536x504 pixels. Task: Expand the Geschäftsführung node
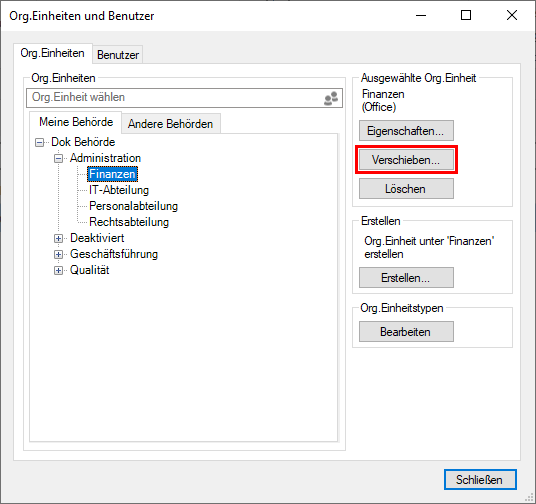[x=58, y=254]
